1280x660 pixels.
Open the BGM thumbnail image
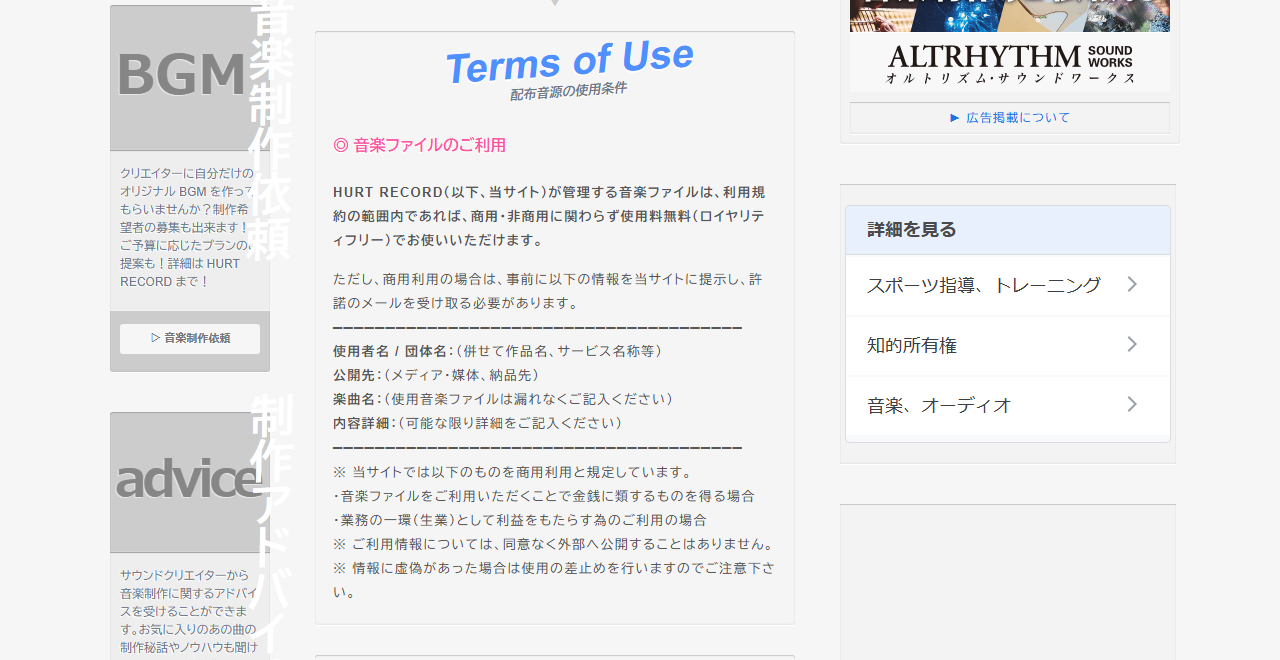point(189,78)
